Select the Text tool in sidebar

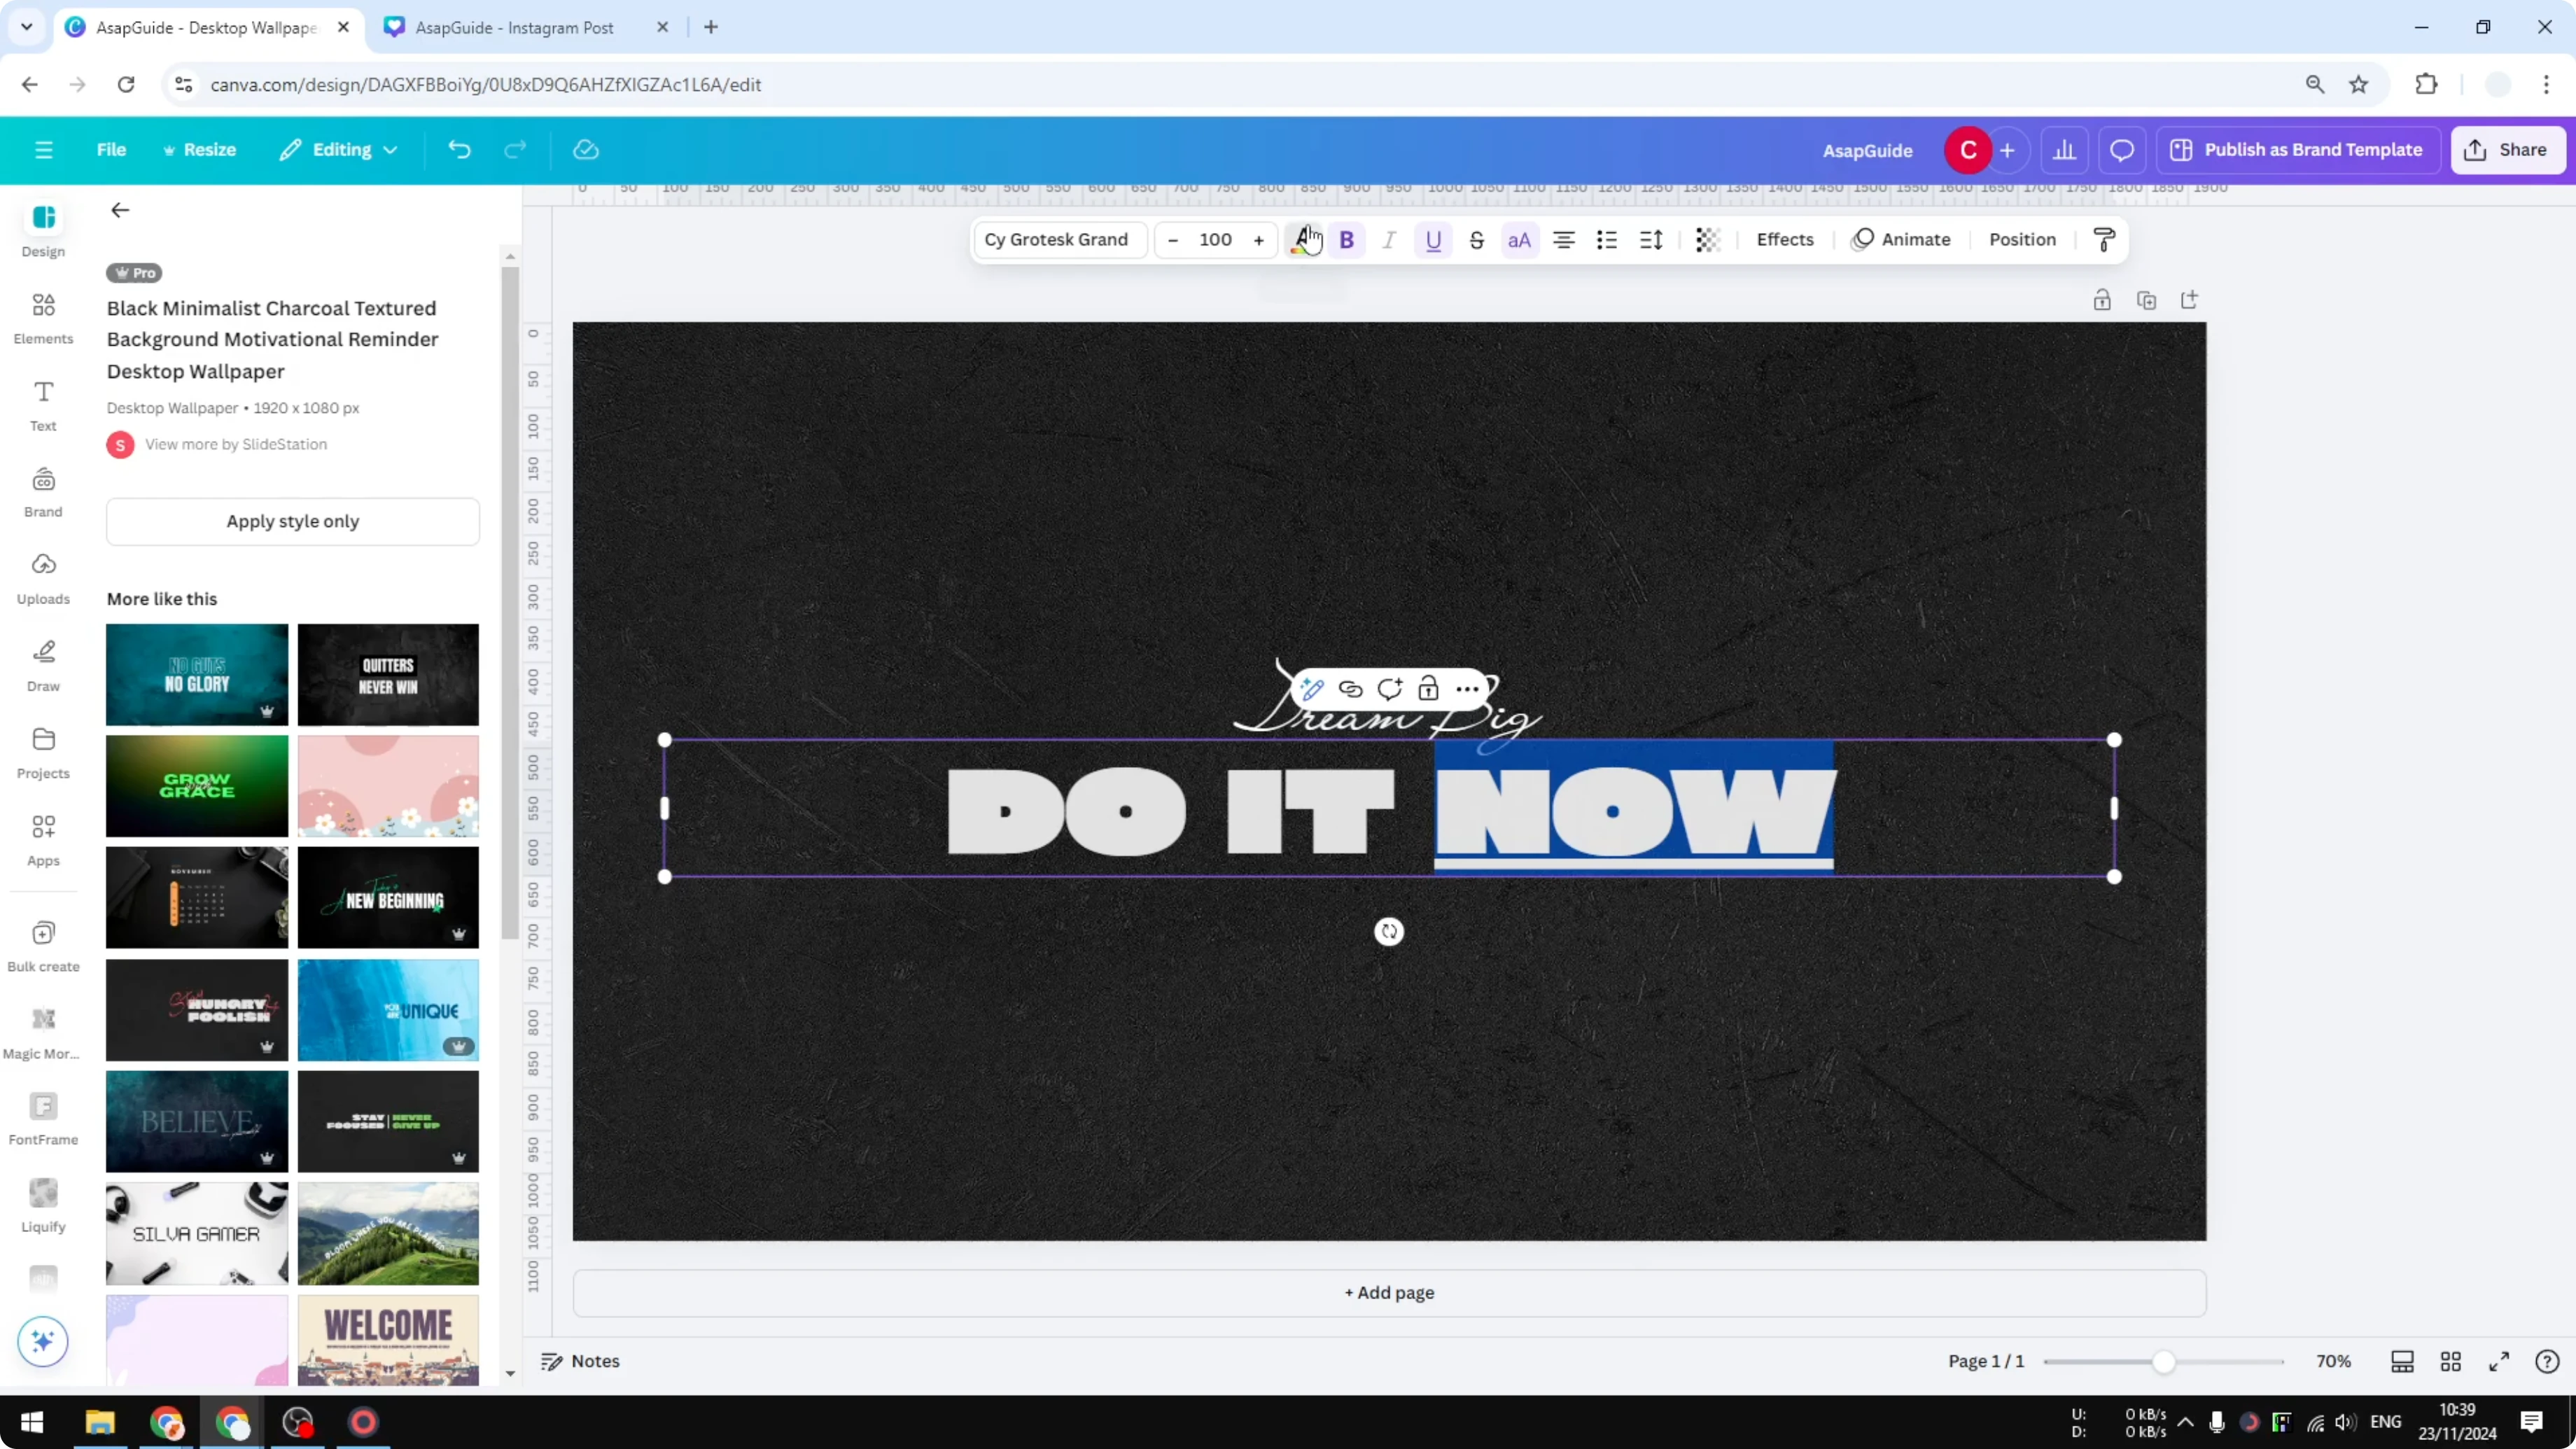coord(42,404)
